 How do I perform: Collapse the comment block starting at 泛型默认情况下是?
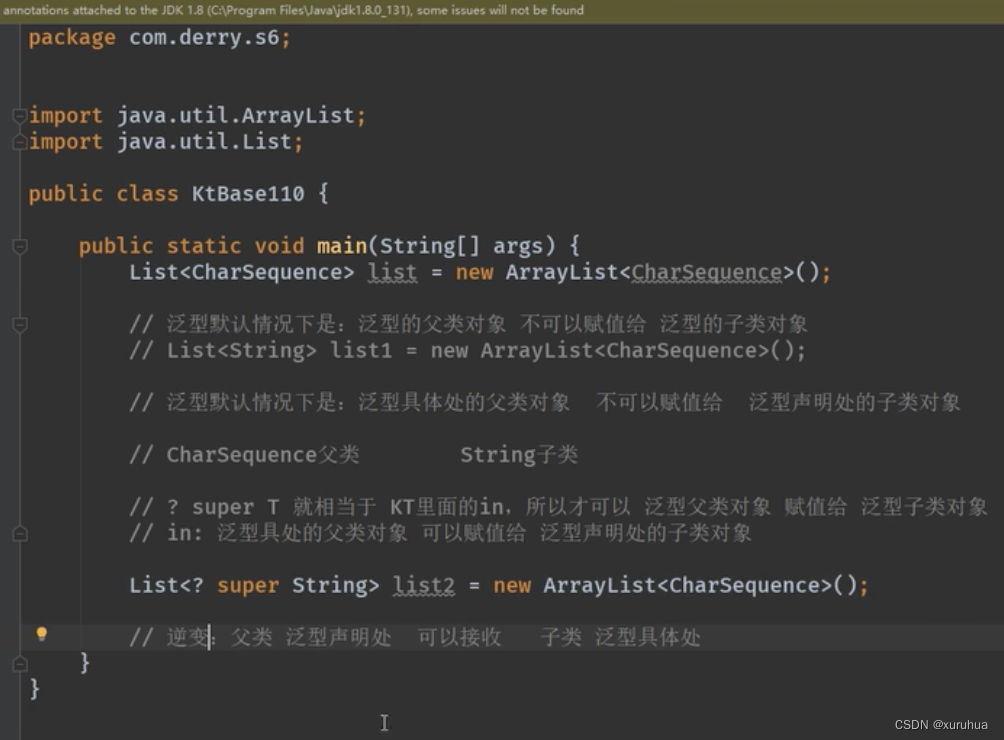[x=20, y=325]
